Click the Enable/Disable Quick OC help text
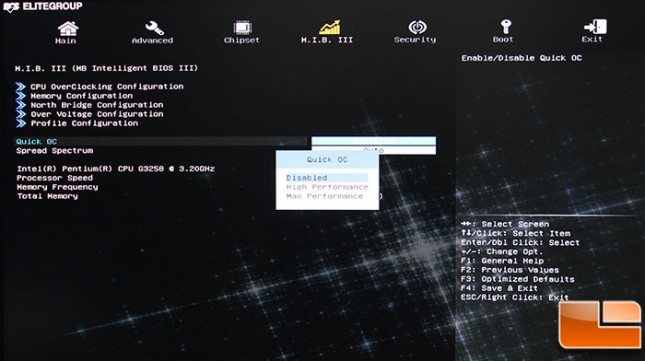The height and width of the screenshot is (361, 645). pos(522,58)
